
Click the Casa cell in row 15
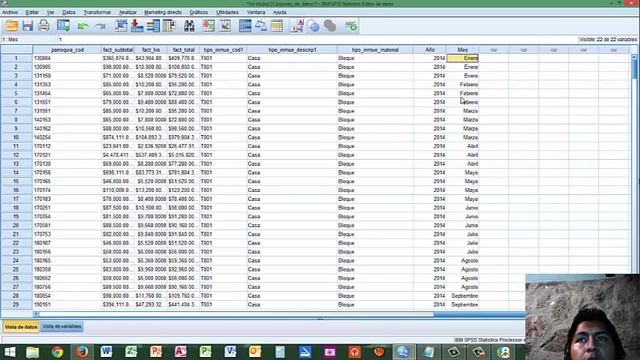coord(292,181)
